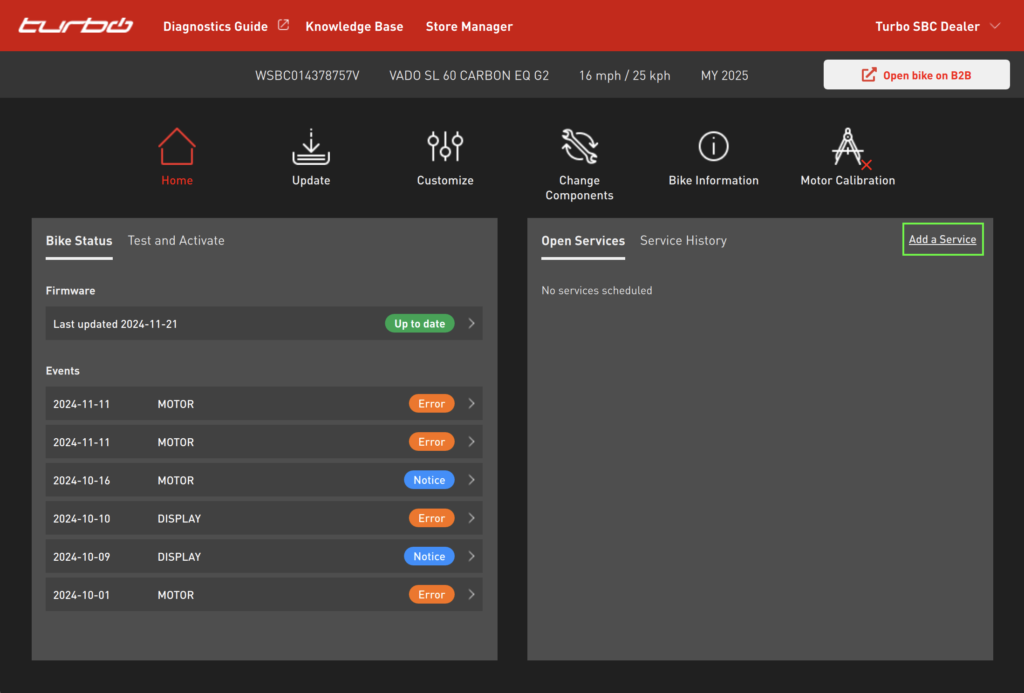Image resolution: width=1024 pixels, height=693 pixels.
Task: Open the 2024-10-09 DISPLAY notice event
Action: 264,556
